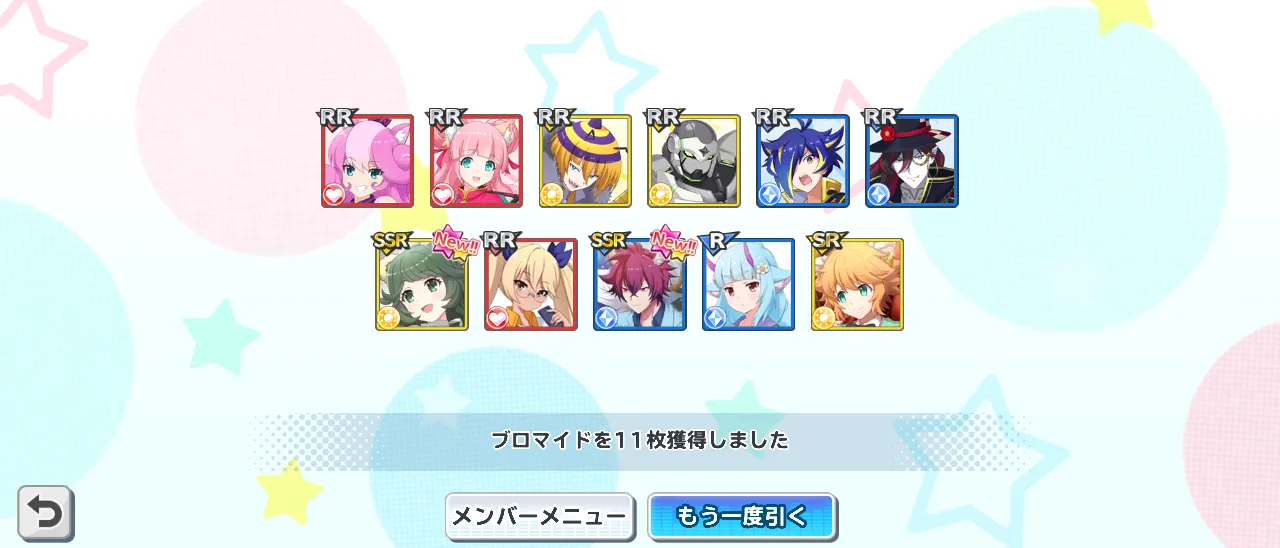This screenshot has width=1280, height=548.
Task: Tap もう一度引く to draw again
Action: pos(742,516)
